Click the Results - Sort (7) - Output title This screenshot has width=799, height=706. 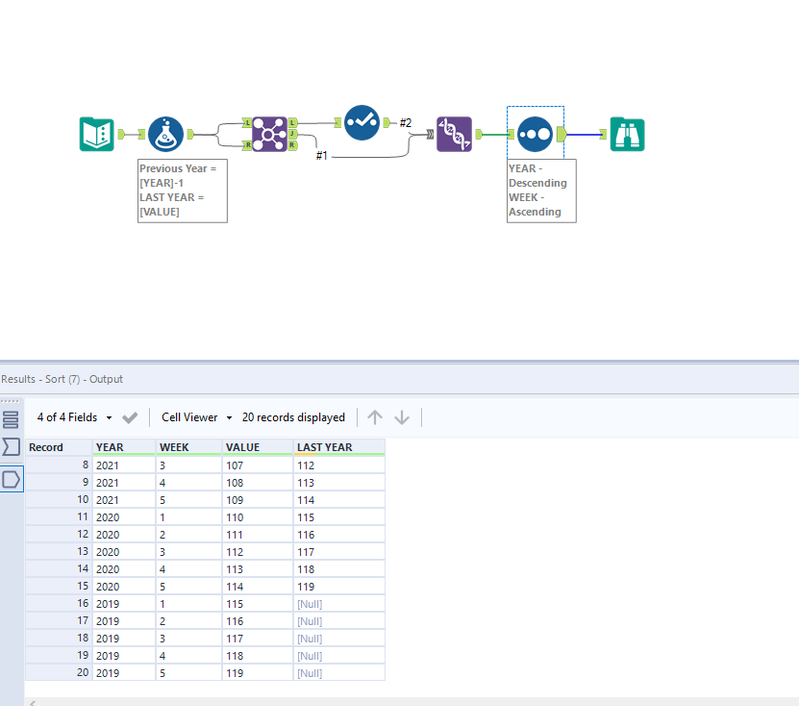pos(62,379)
